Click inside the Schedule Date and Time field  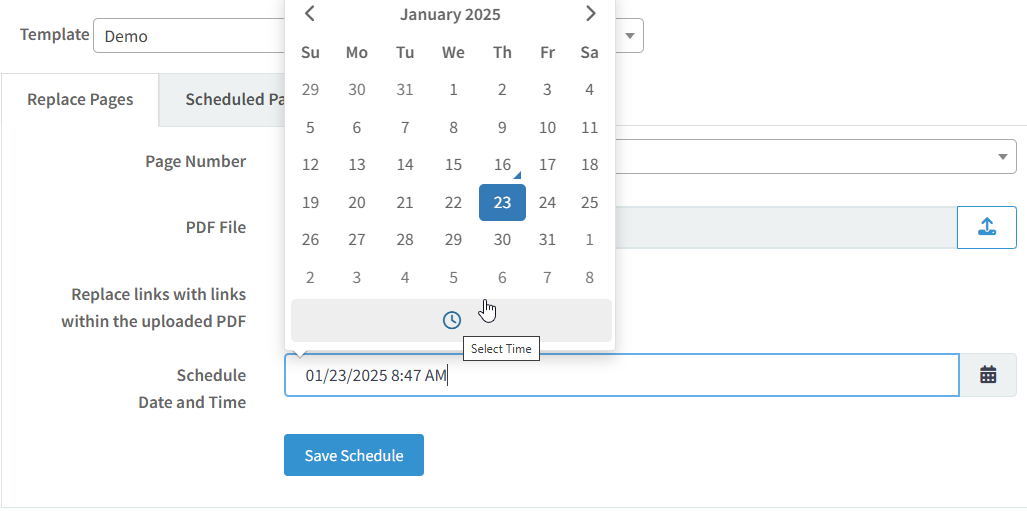click(x=622, y=375)
